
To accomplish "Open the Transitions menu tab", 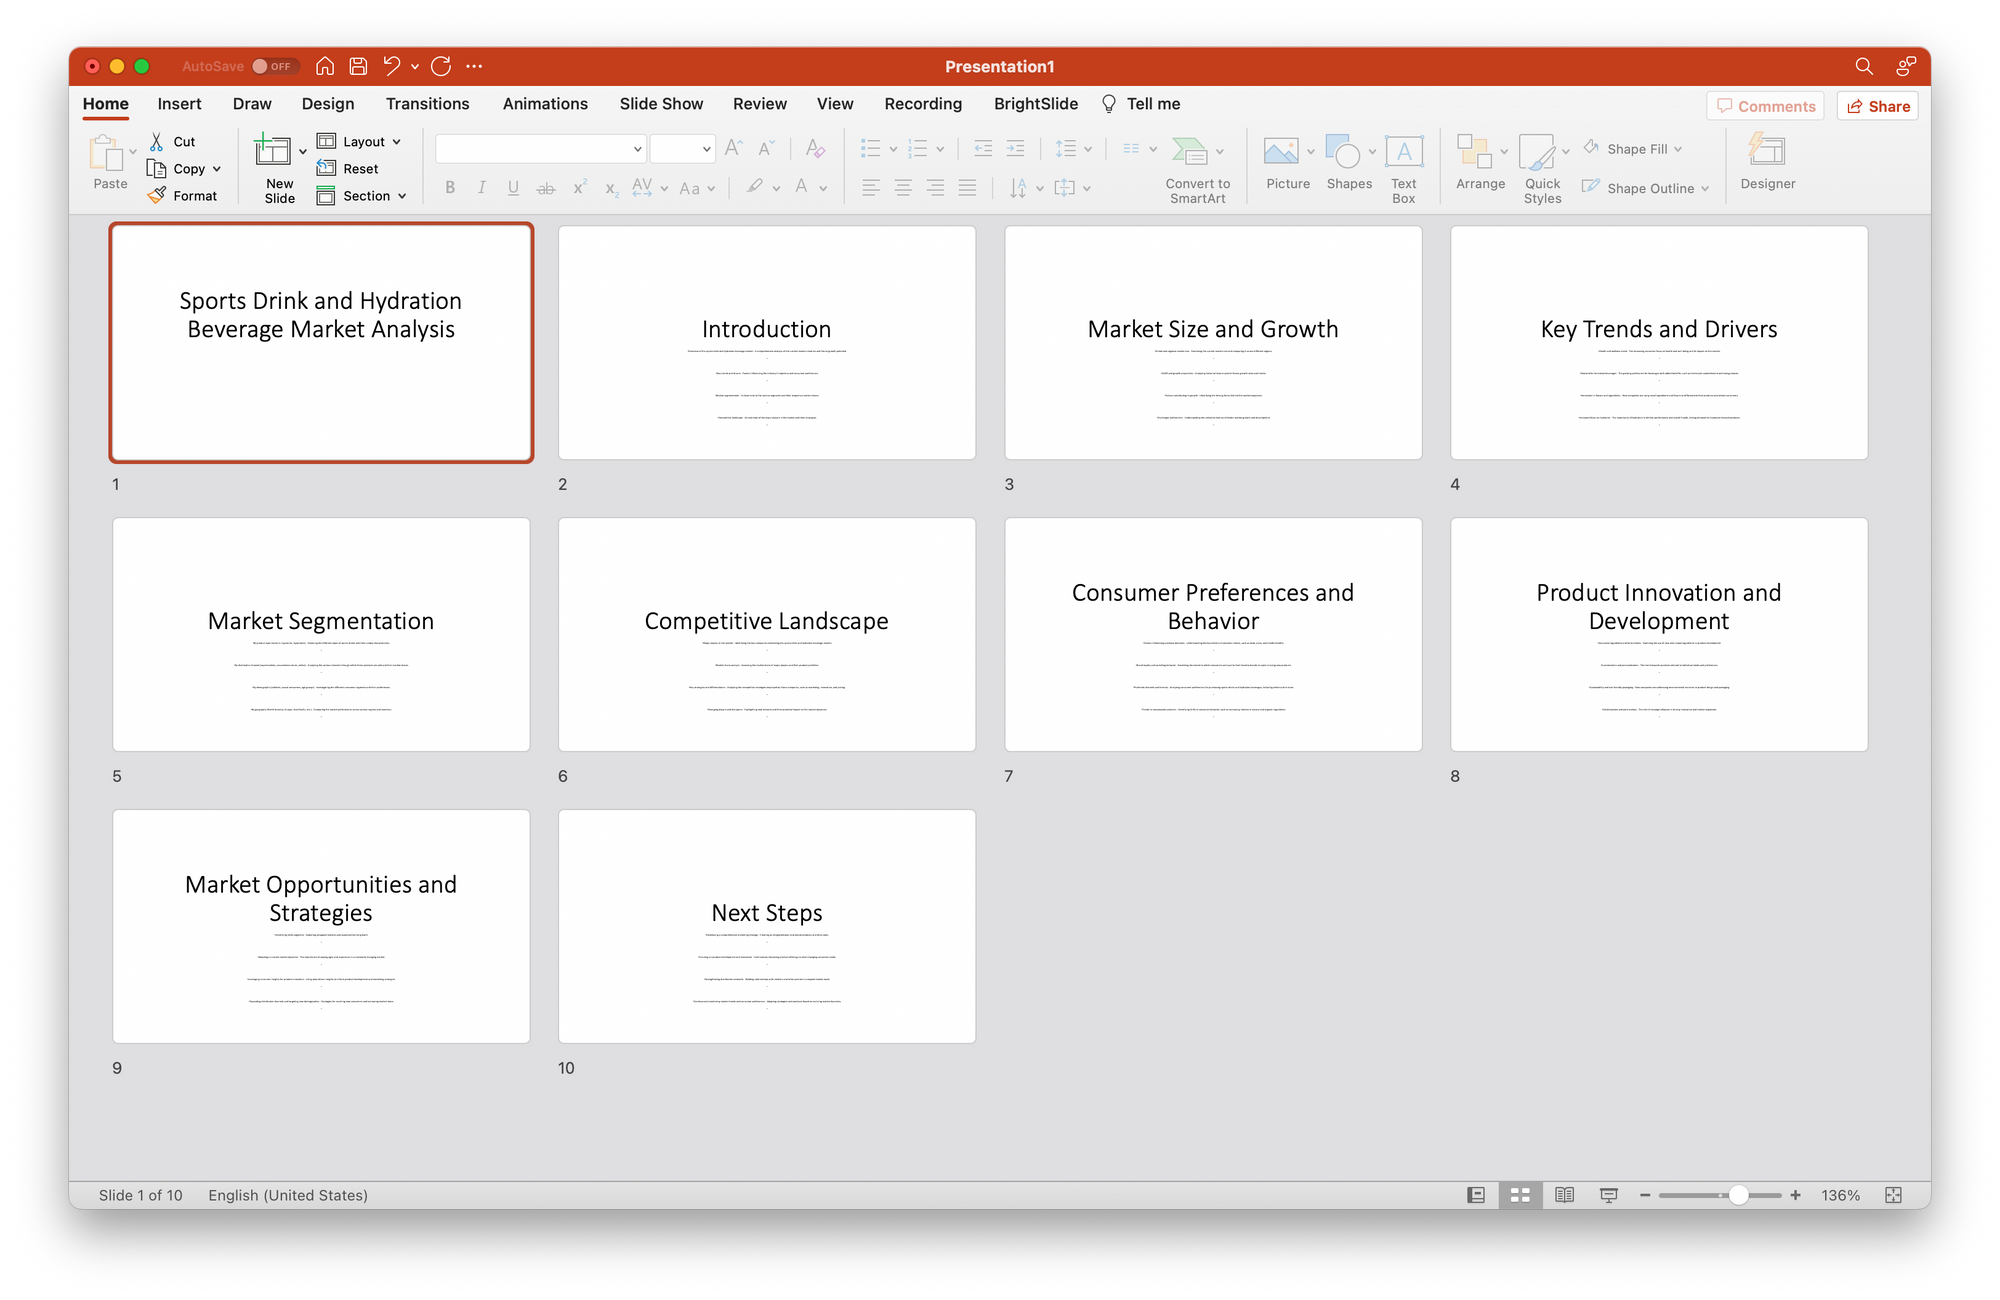I will click(x=427, y=103).
